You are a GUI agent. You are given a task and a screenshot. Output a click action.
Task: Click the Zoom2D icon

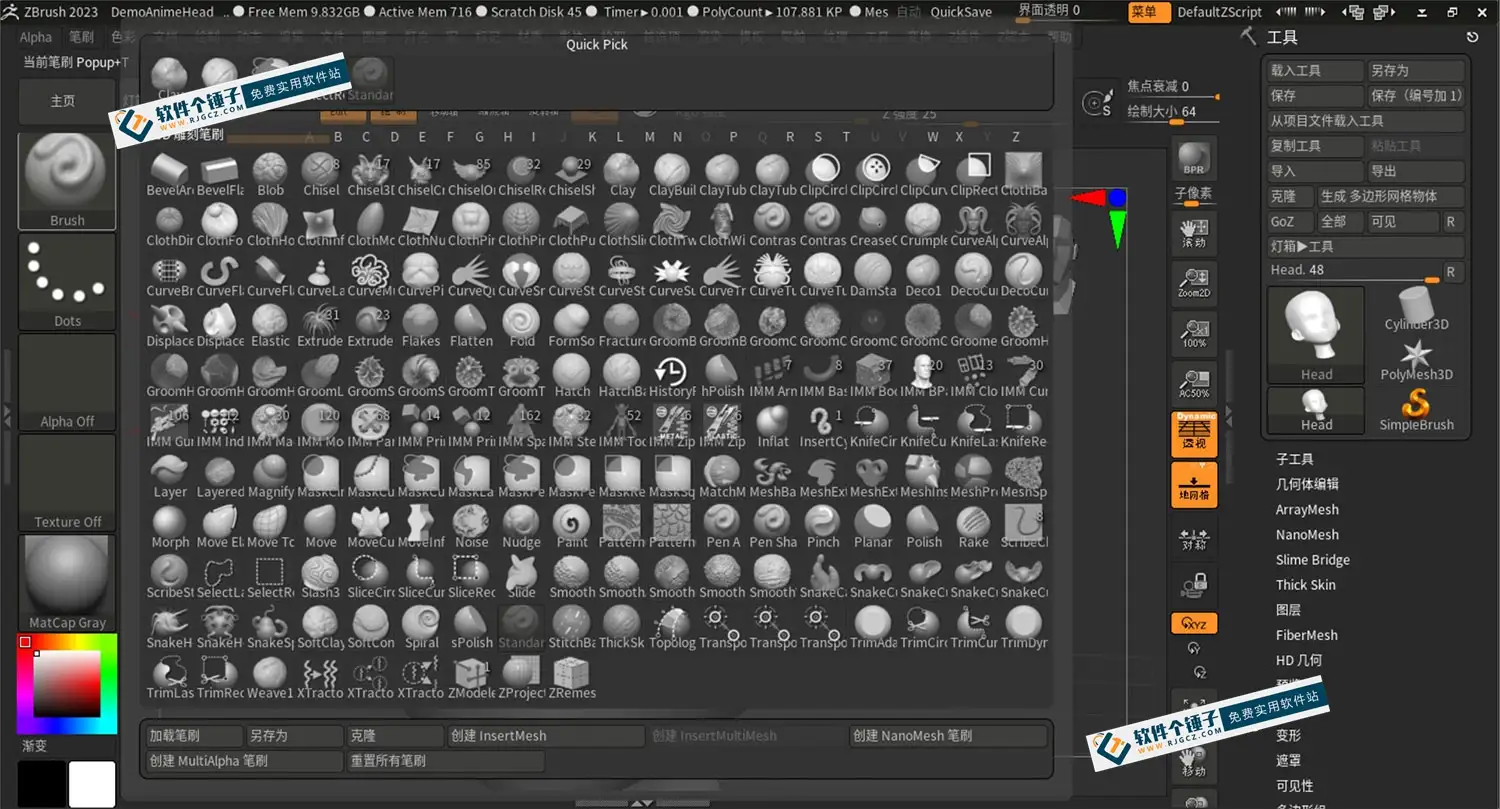1194,286
